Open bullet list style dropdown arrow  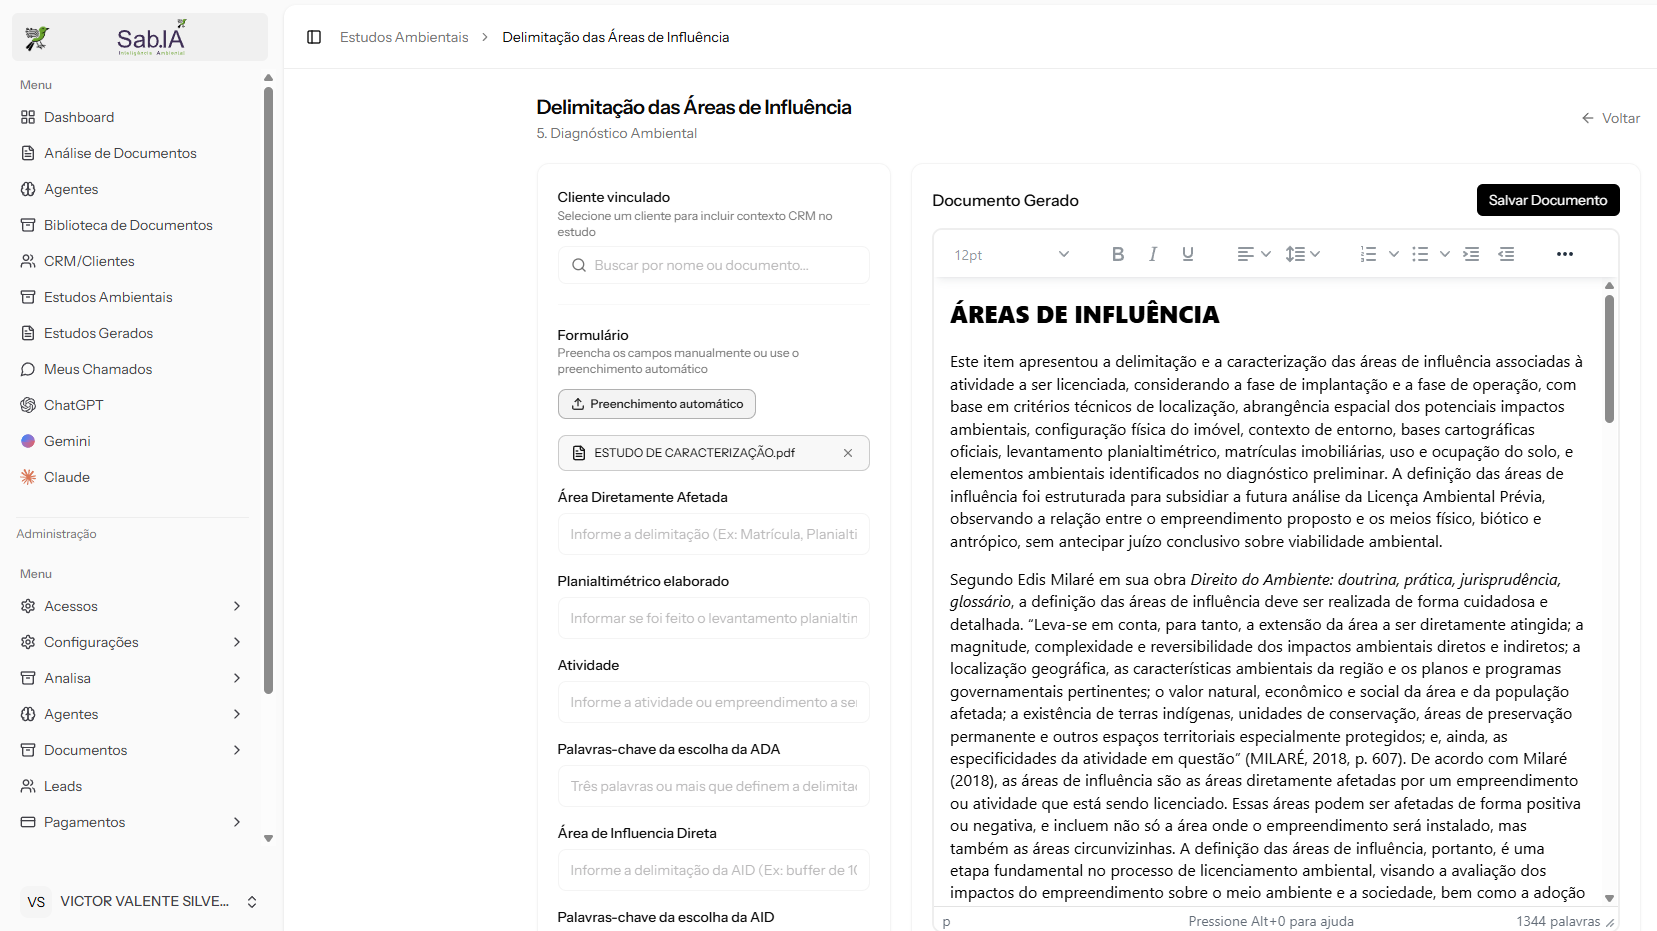(1444, 254)
